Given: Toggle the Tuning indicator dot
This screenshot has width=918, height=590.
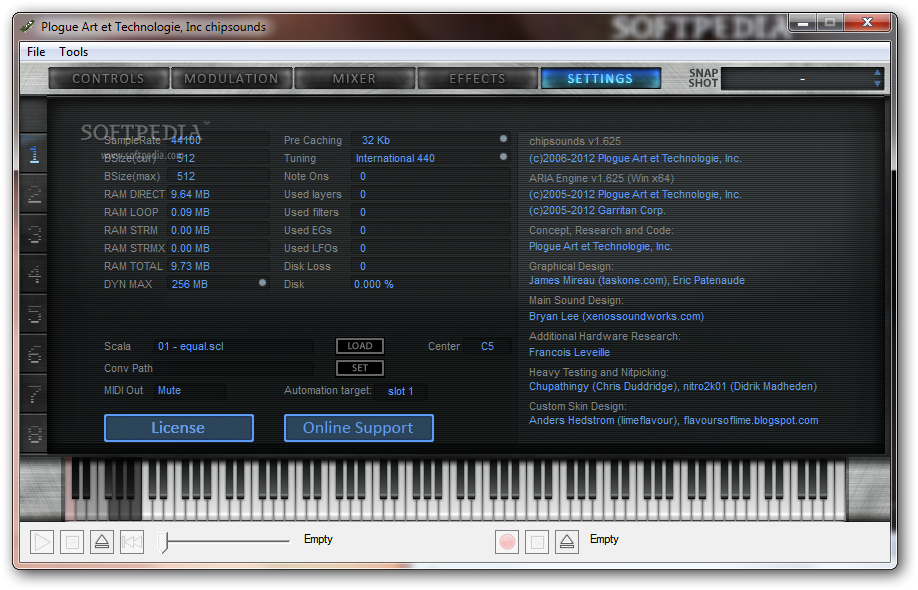Looking at the screenshot, I should (x=503, y=157).
